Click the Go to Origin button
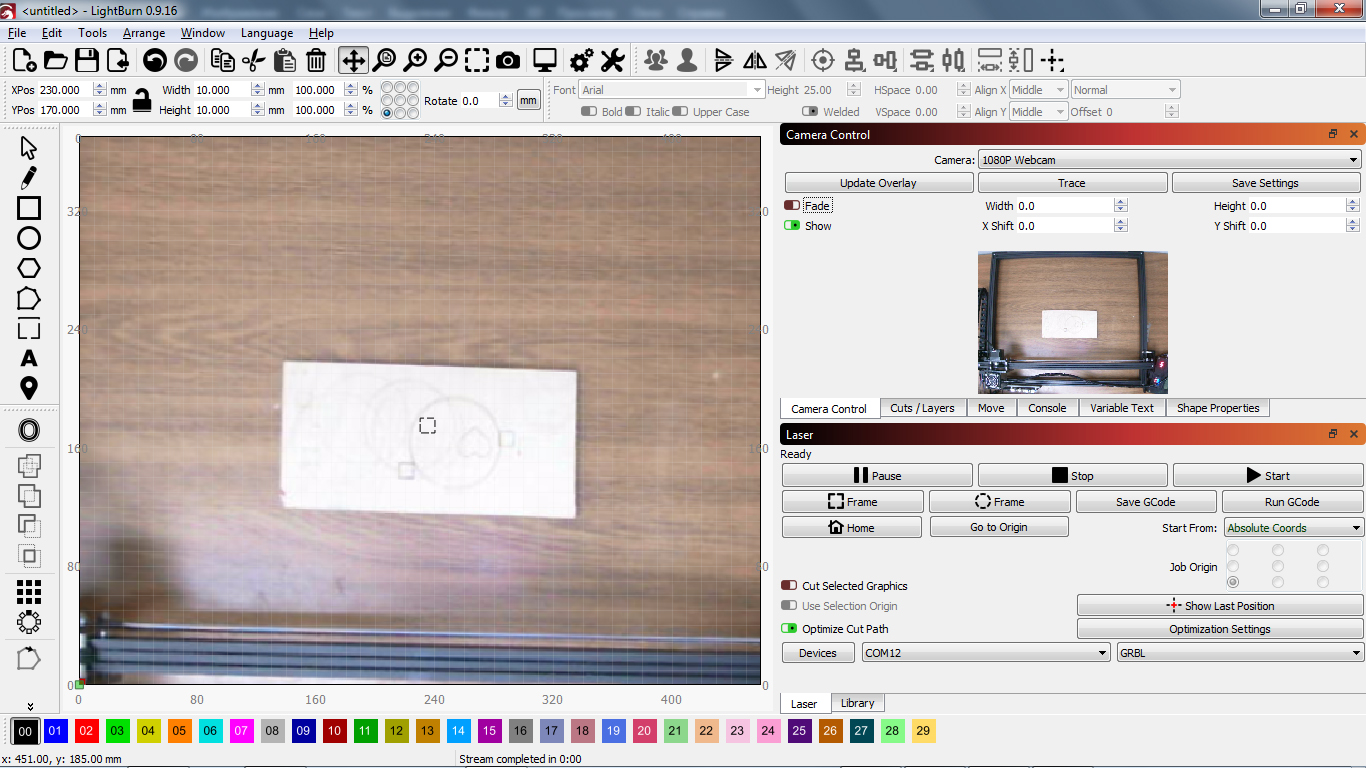1366x768 pixels. click(x=999, y=527)
